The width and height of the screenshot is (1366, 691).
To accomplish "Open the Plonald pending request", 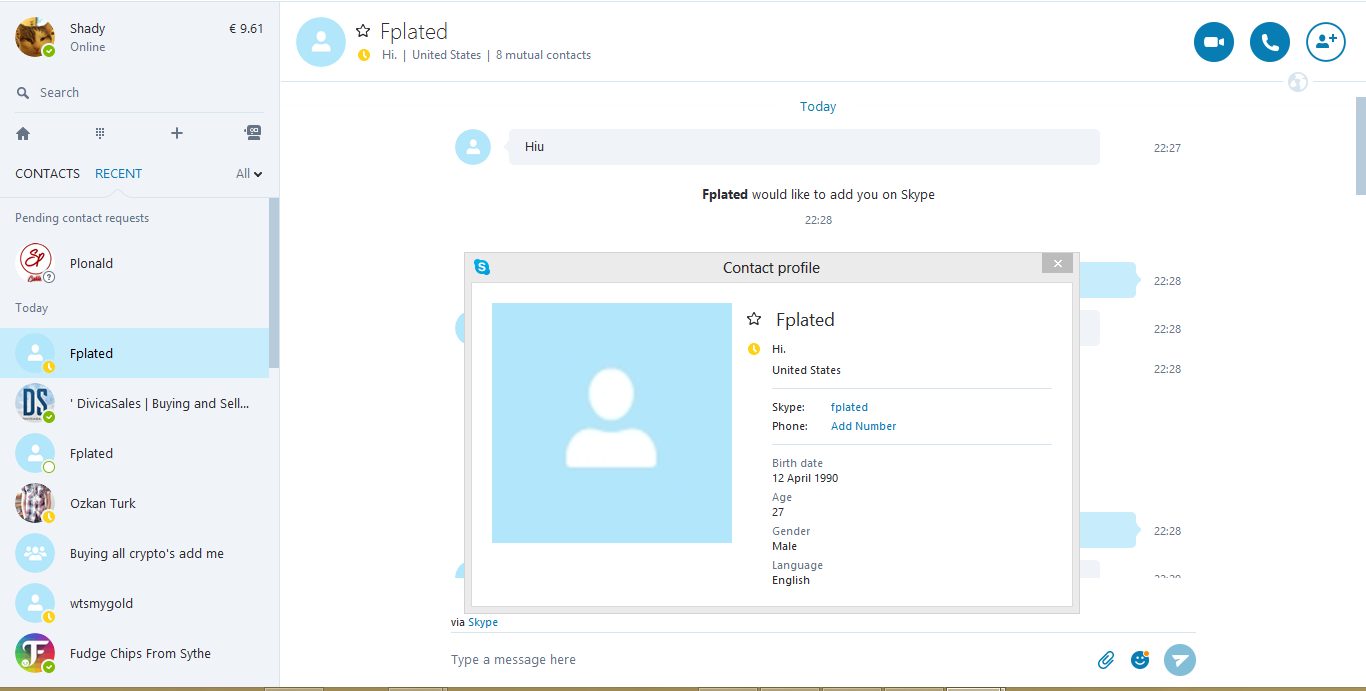I will [x=134, y=263].
